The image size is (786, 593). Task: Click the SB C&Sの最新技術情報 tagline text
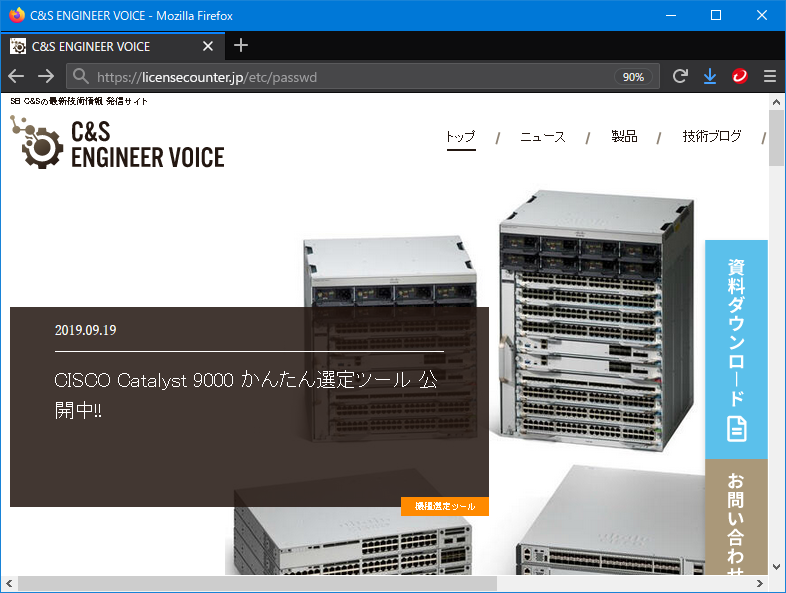pos(79,101)
